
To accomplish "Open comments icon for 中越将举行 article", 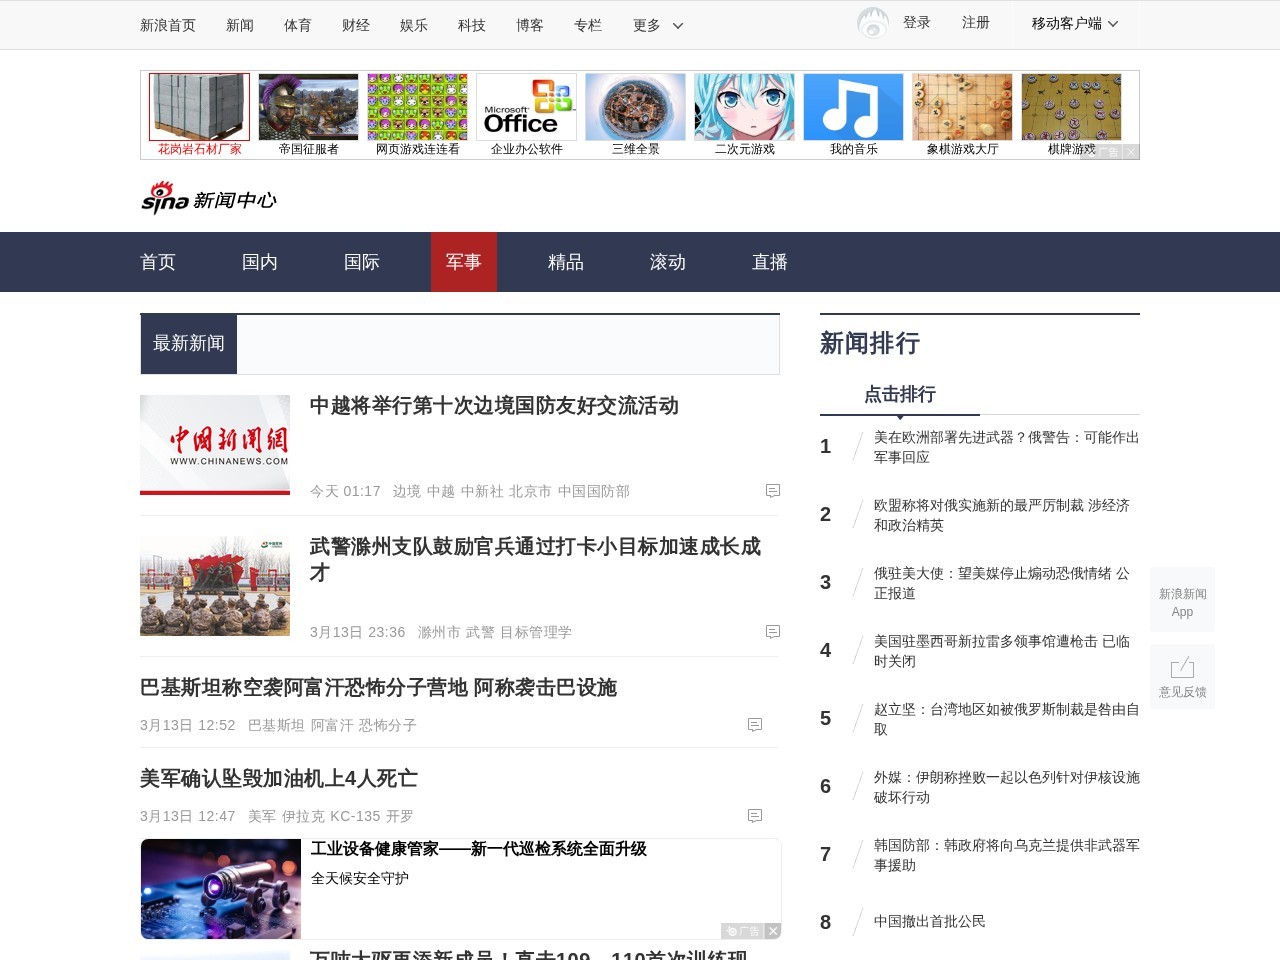I will click(x=772, y=491).
